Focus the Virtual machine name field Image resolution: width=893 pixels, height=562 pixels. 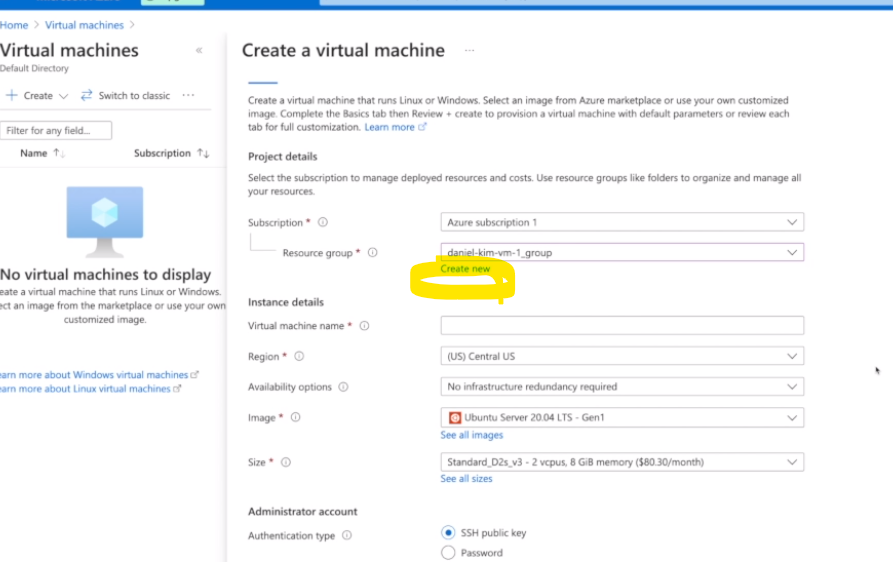pos(622,326)
